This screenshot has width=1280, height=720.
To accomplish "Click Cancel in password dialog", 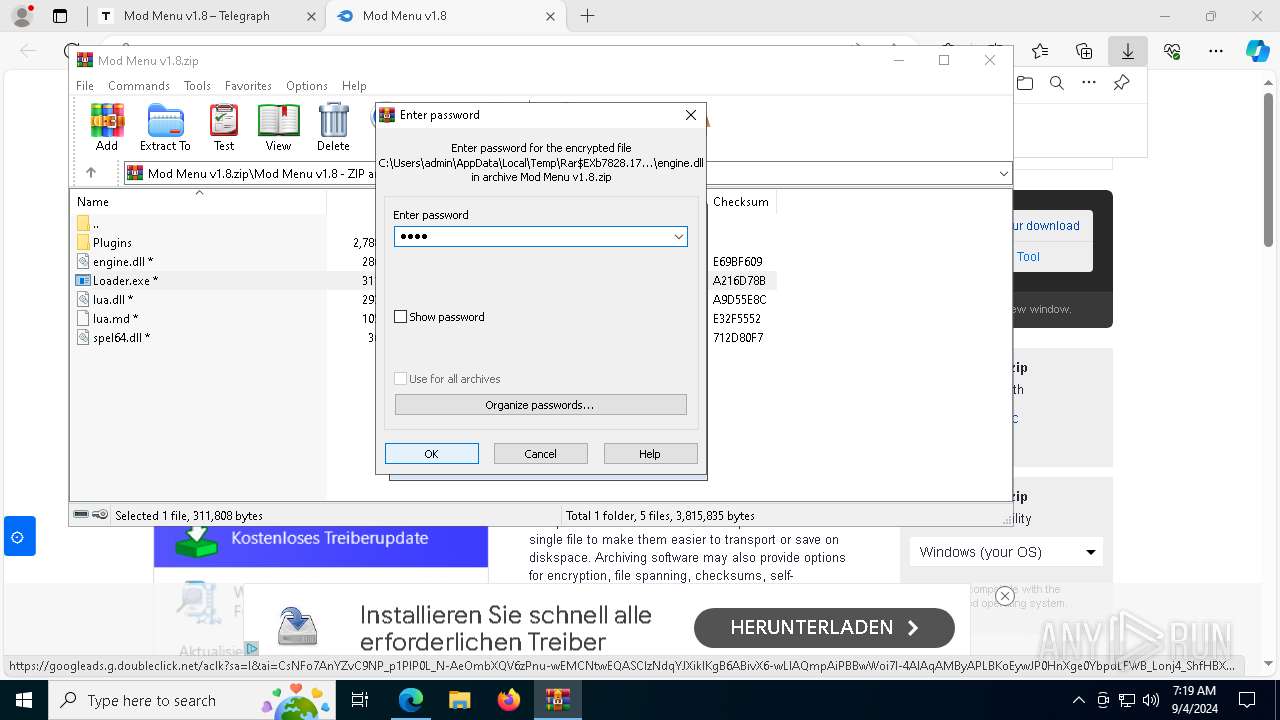I will (541, 454).
